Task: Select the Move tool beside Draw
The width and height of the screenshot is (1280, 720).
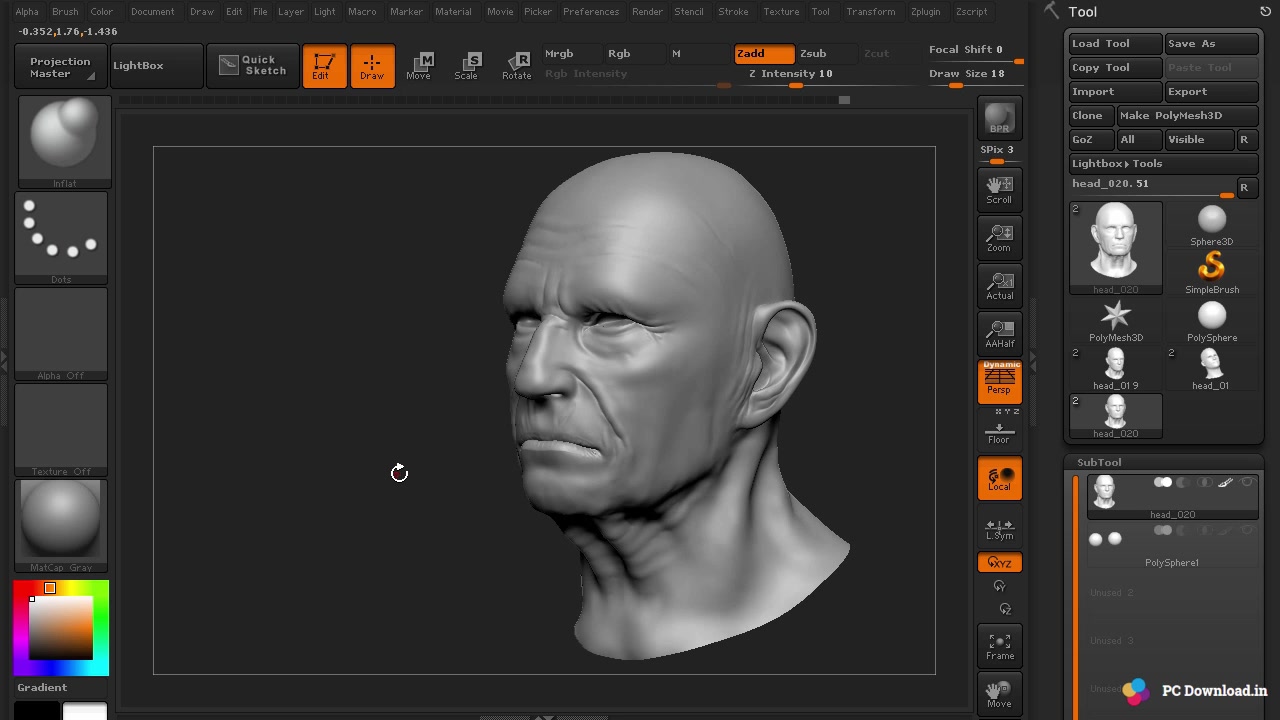Action: tap(419, 66)
